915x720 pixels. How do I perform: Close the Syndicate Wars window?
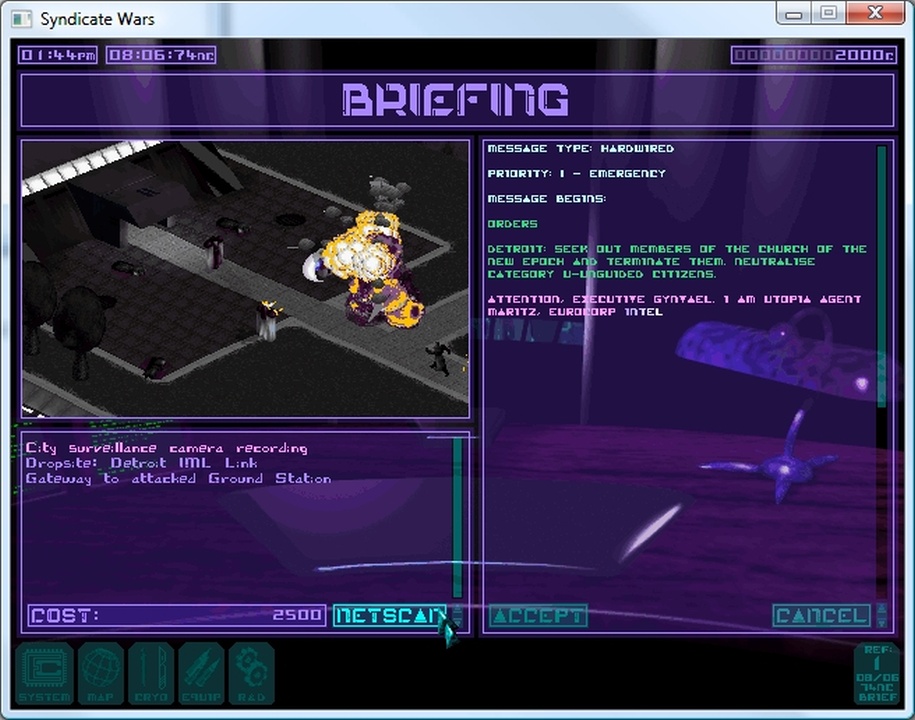coord(875,13)
